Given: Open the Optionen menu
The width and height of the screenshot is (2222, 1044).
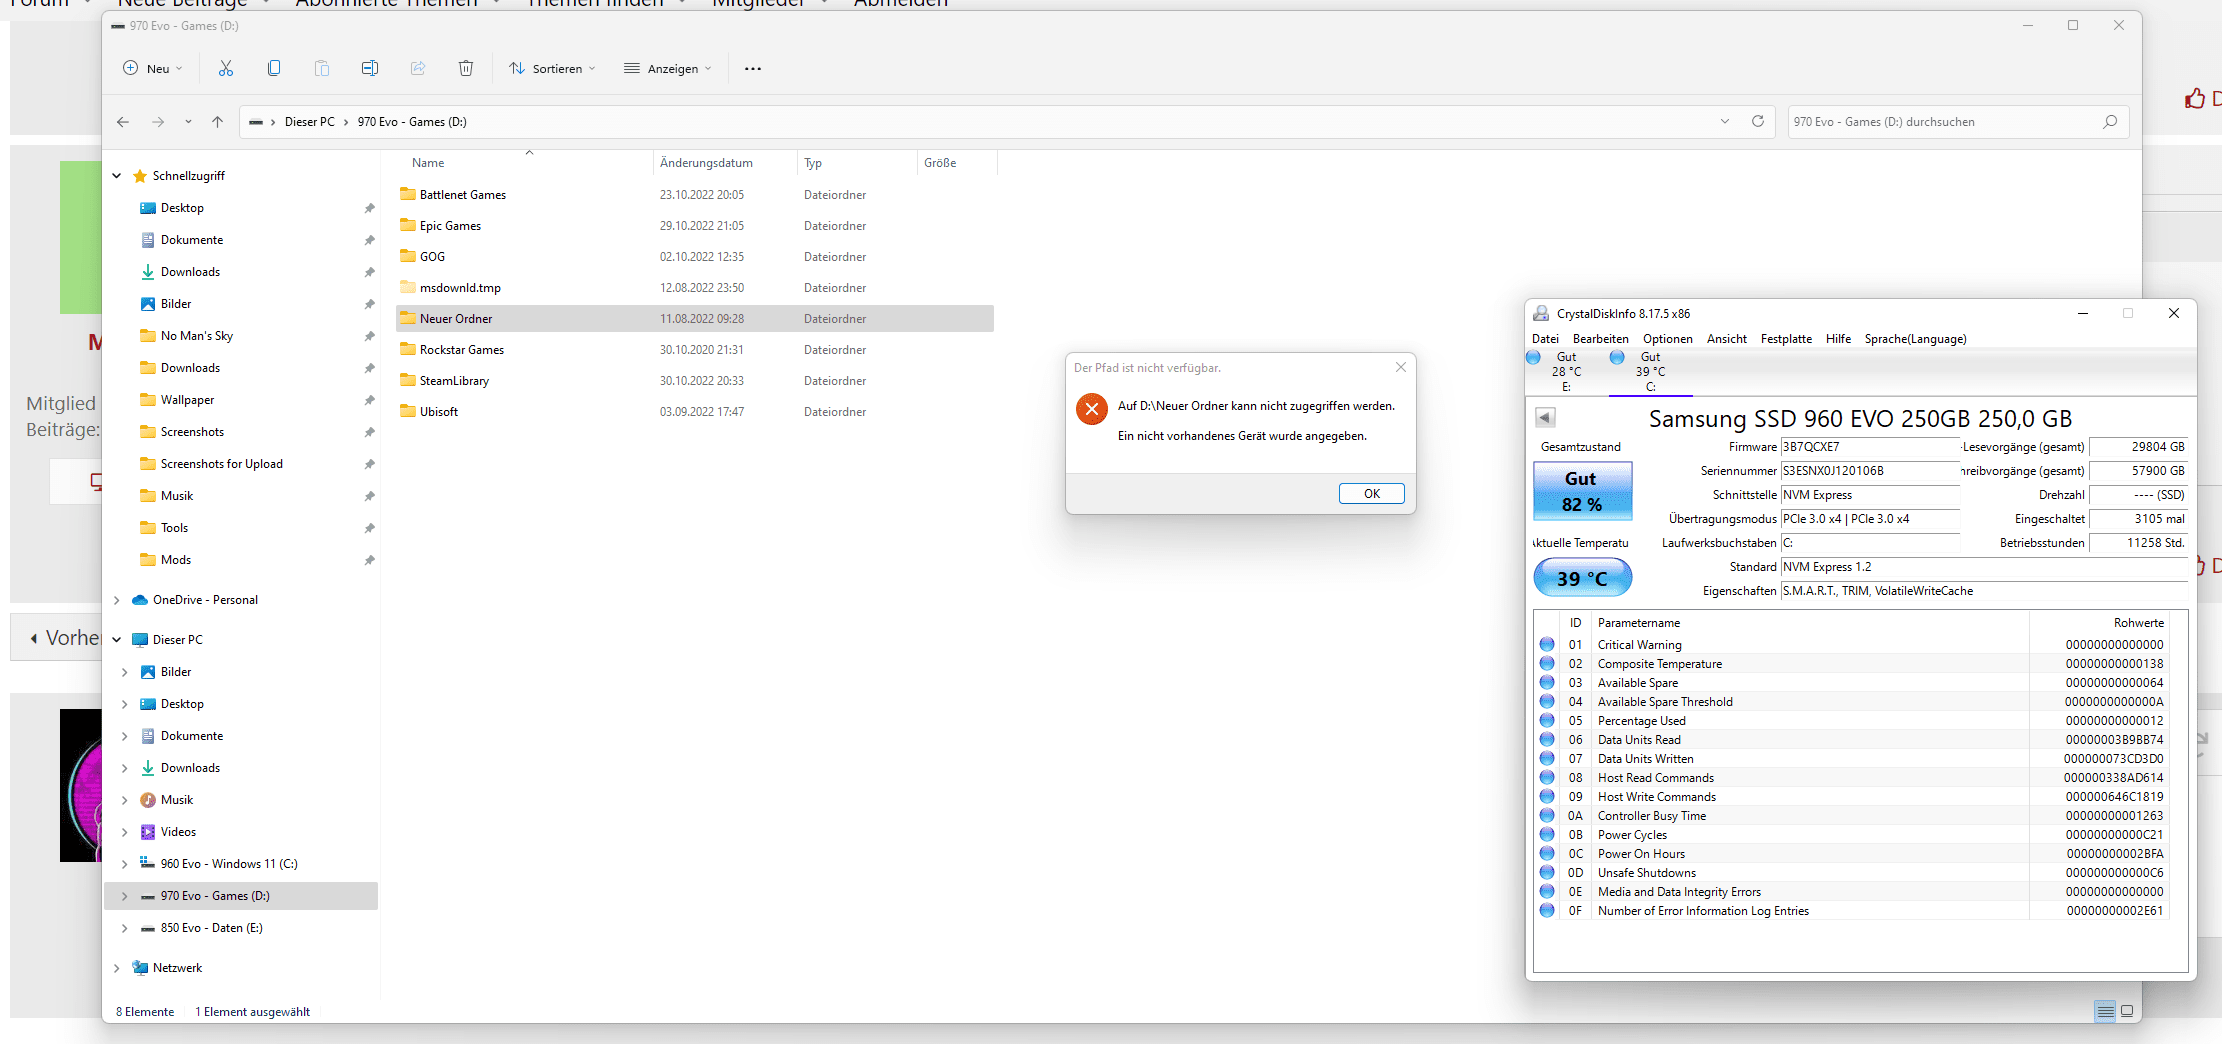Looking at the screenshot, I should tap(1668, 339).
